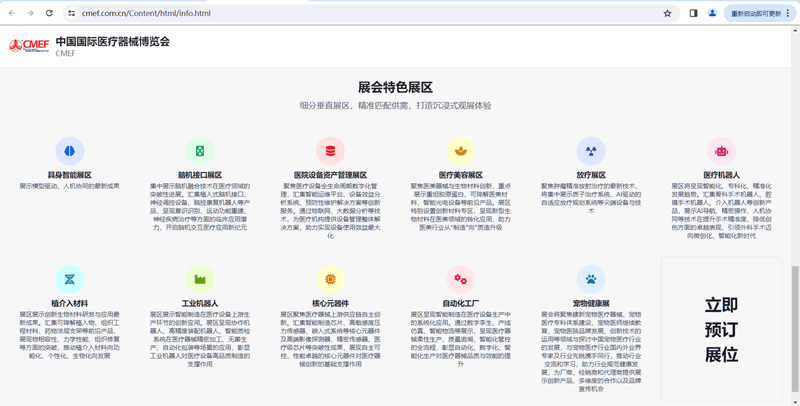Click the 宠物健康展 paw icon

coord(591,279)
